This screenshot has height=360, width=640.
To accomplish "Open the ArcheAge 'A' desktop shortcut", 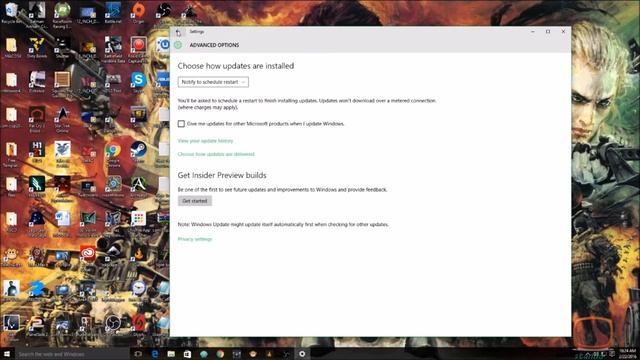I will pos(138,186).
